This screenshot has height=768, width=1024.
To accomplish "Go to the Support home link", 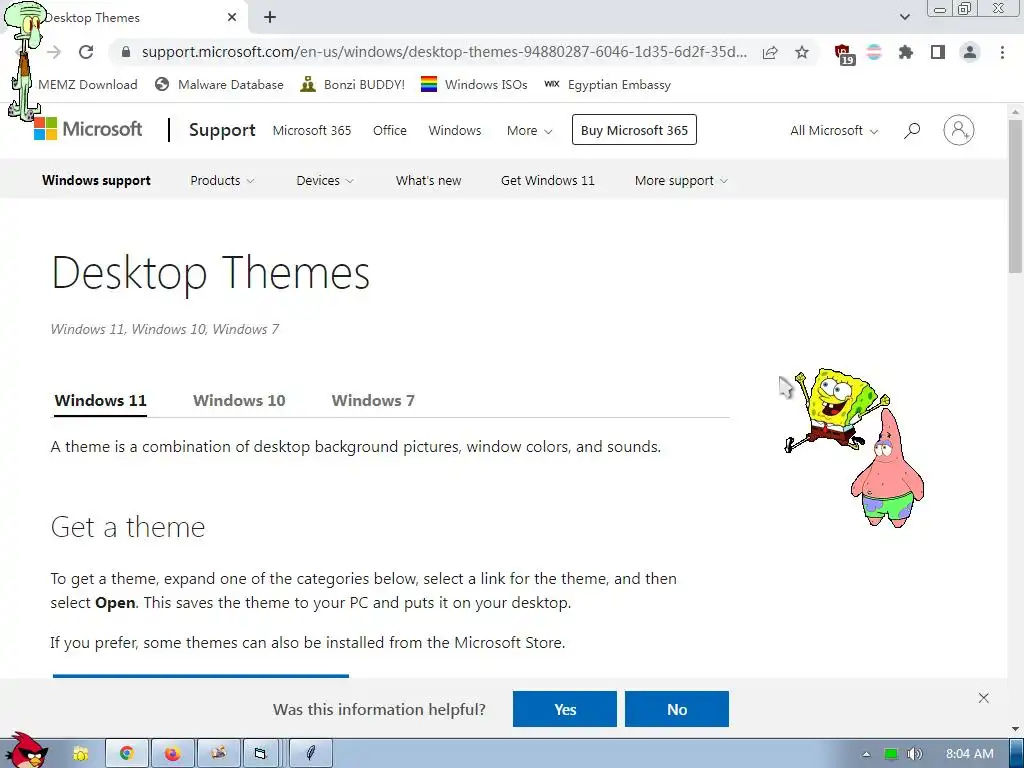I will (x=222, y=130).
